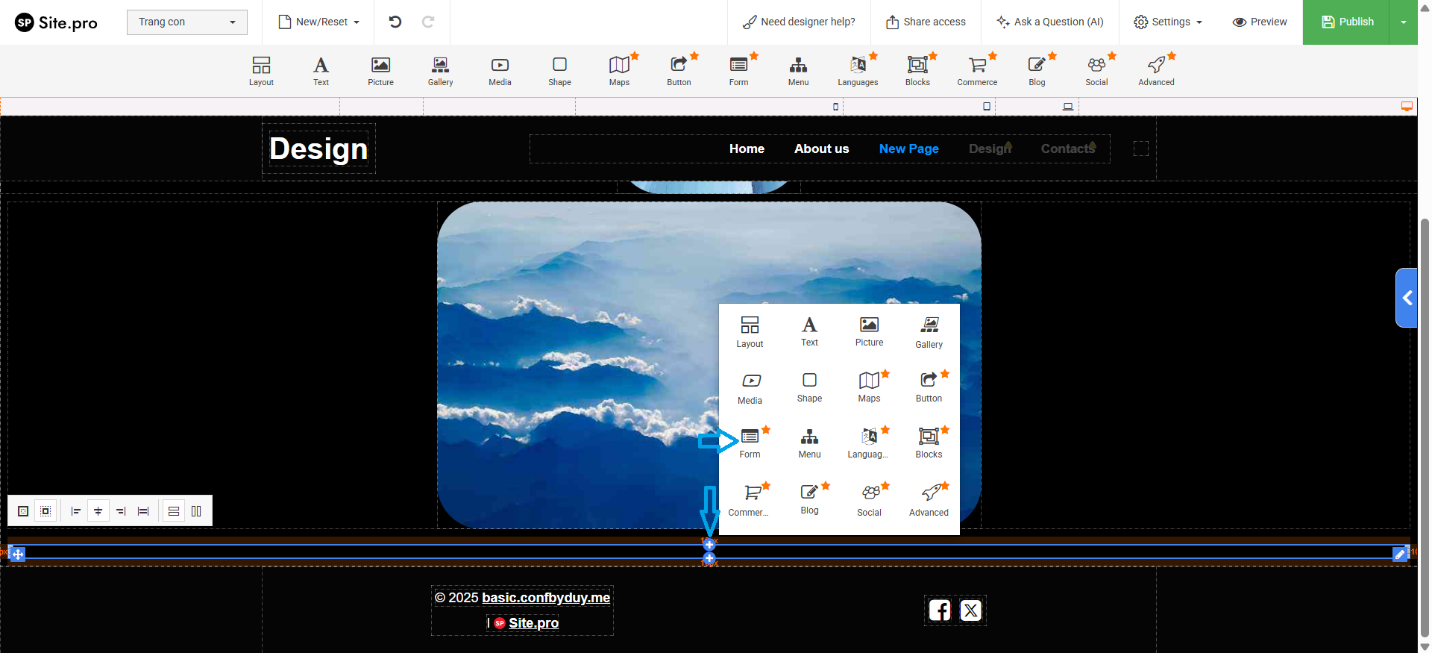1432x653 pixels.
Task: Select the New Page navigation item
Action: pos(908,149)
